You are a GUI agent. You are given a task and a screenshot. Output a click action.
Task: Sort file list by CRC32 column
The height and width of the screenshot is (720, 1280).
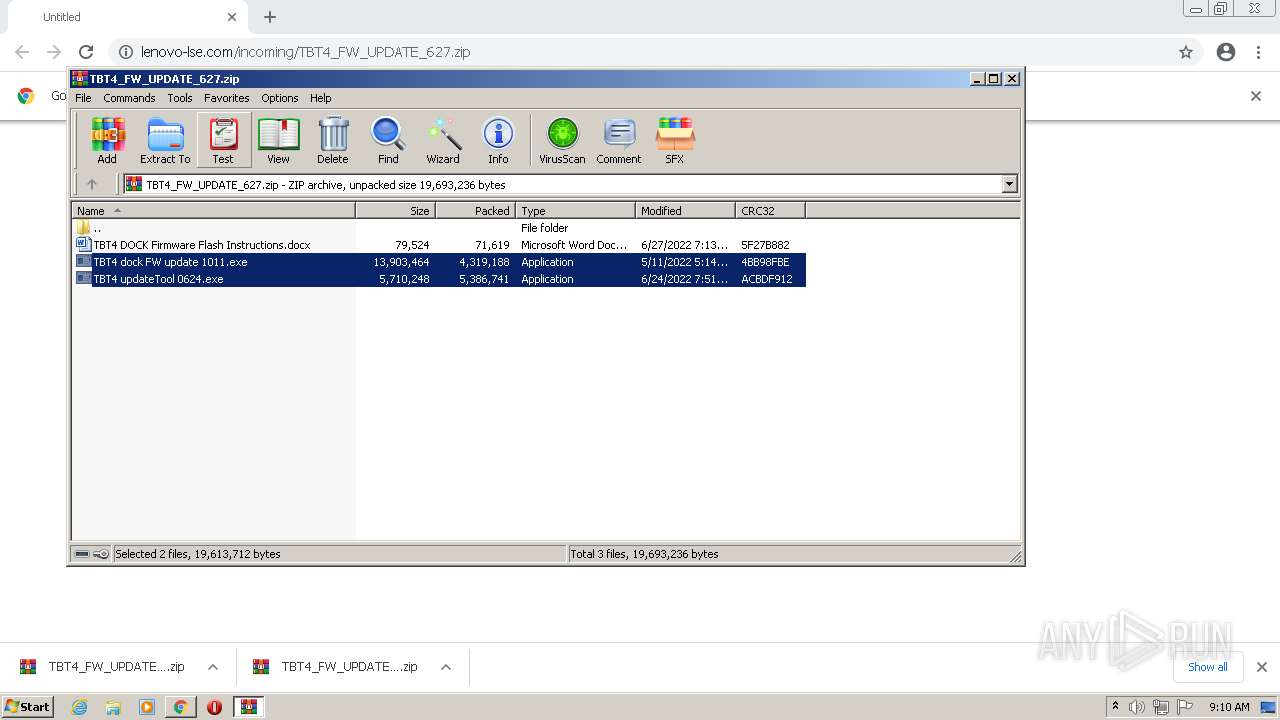[x=770, y=211]
